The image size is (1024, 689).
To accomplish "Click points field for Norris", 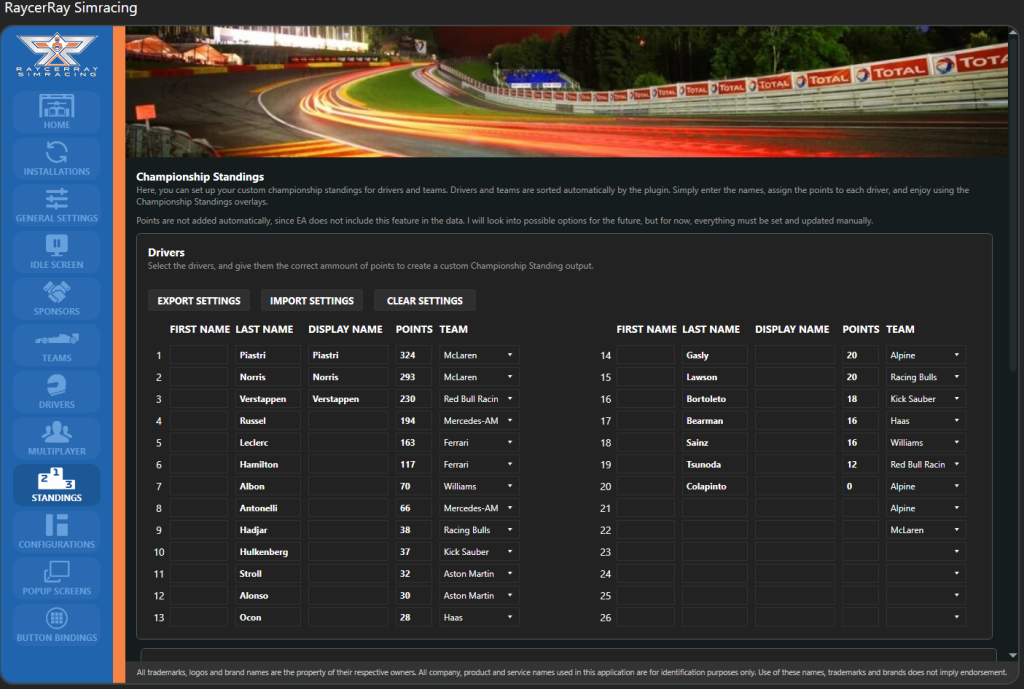I will tap(413, 377).
